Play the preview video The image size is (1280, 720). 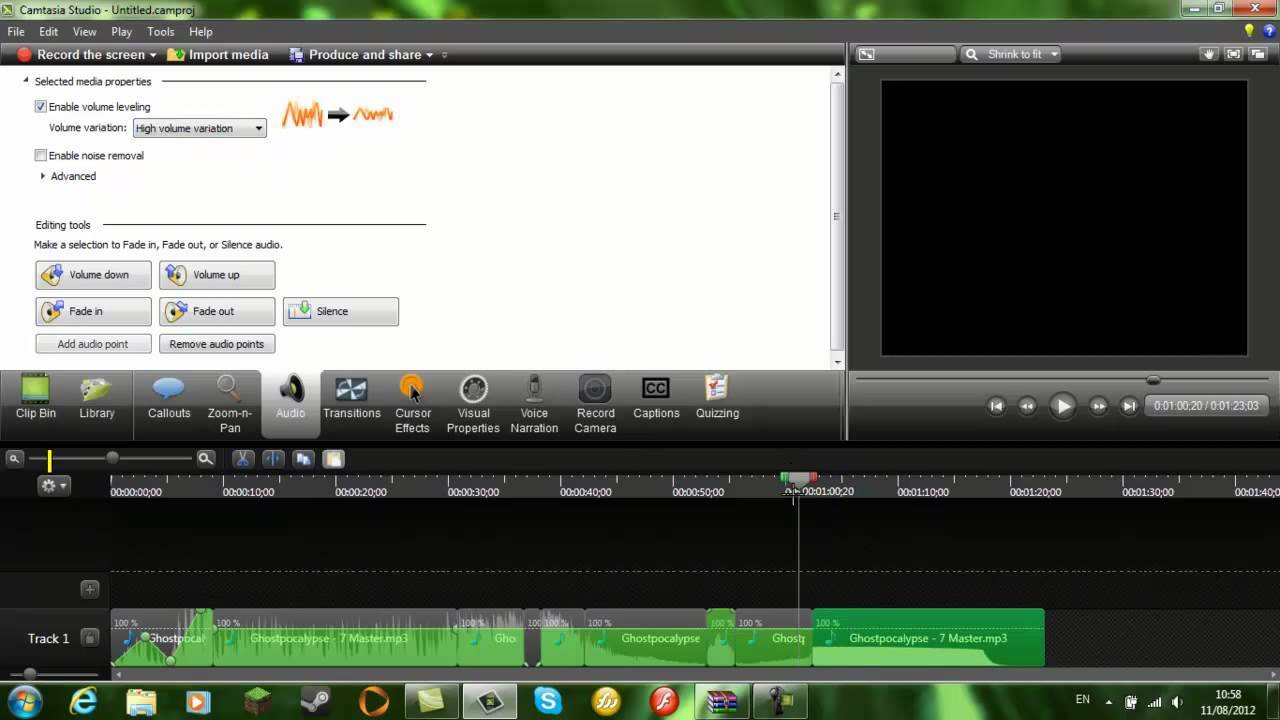1062,406
